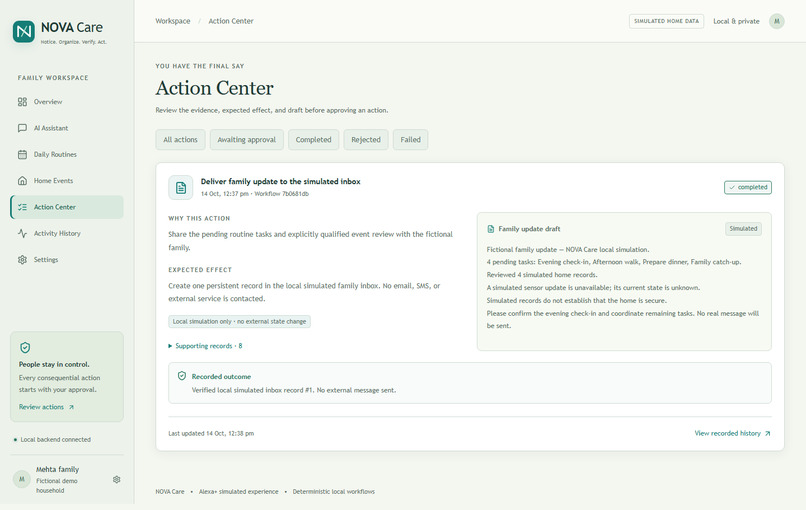
Task: Click the Activity History pulse icon
Action: 22,233
